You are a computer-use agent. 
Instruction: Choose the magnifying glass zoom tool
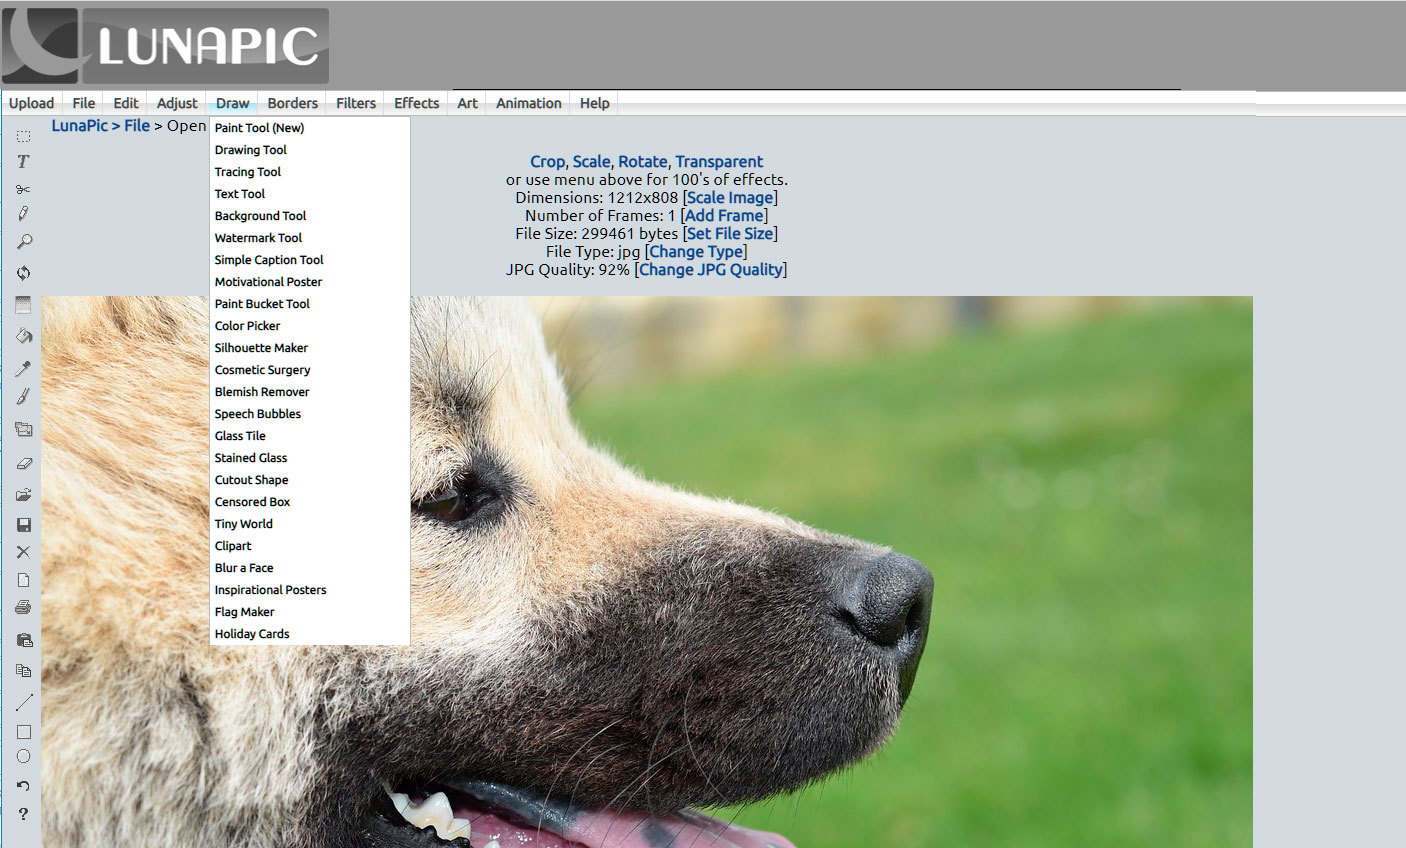(x=23, y=242)
